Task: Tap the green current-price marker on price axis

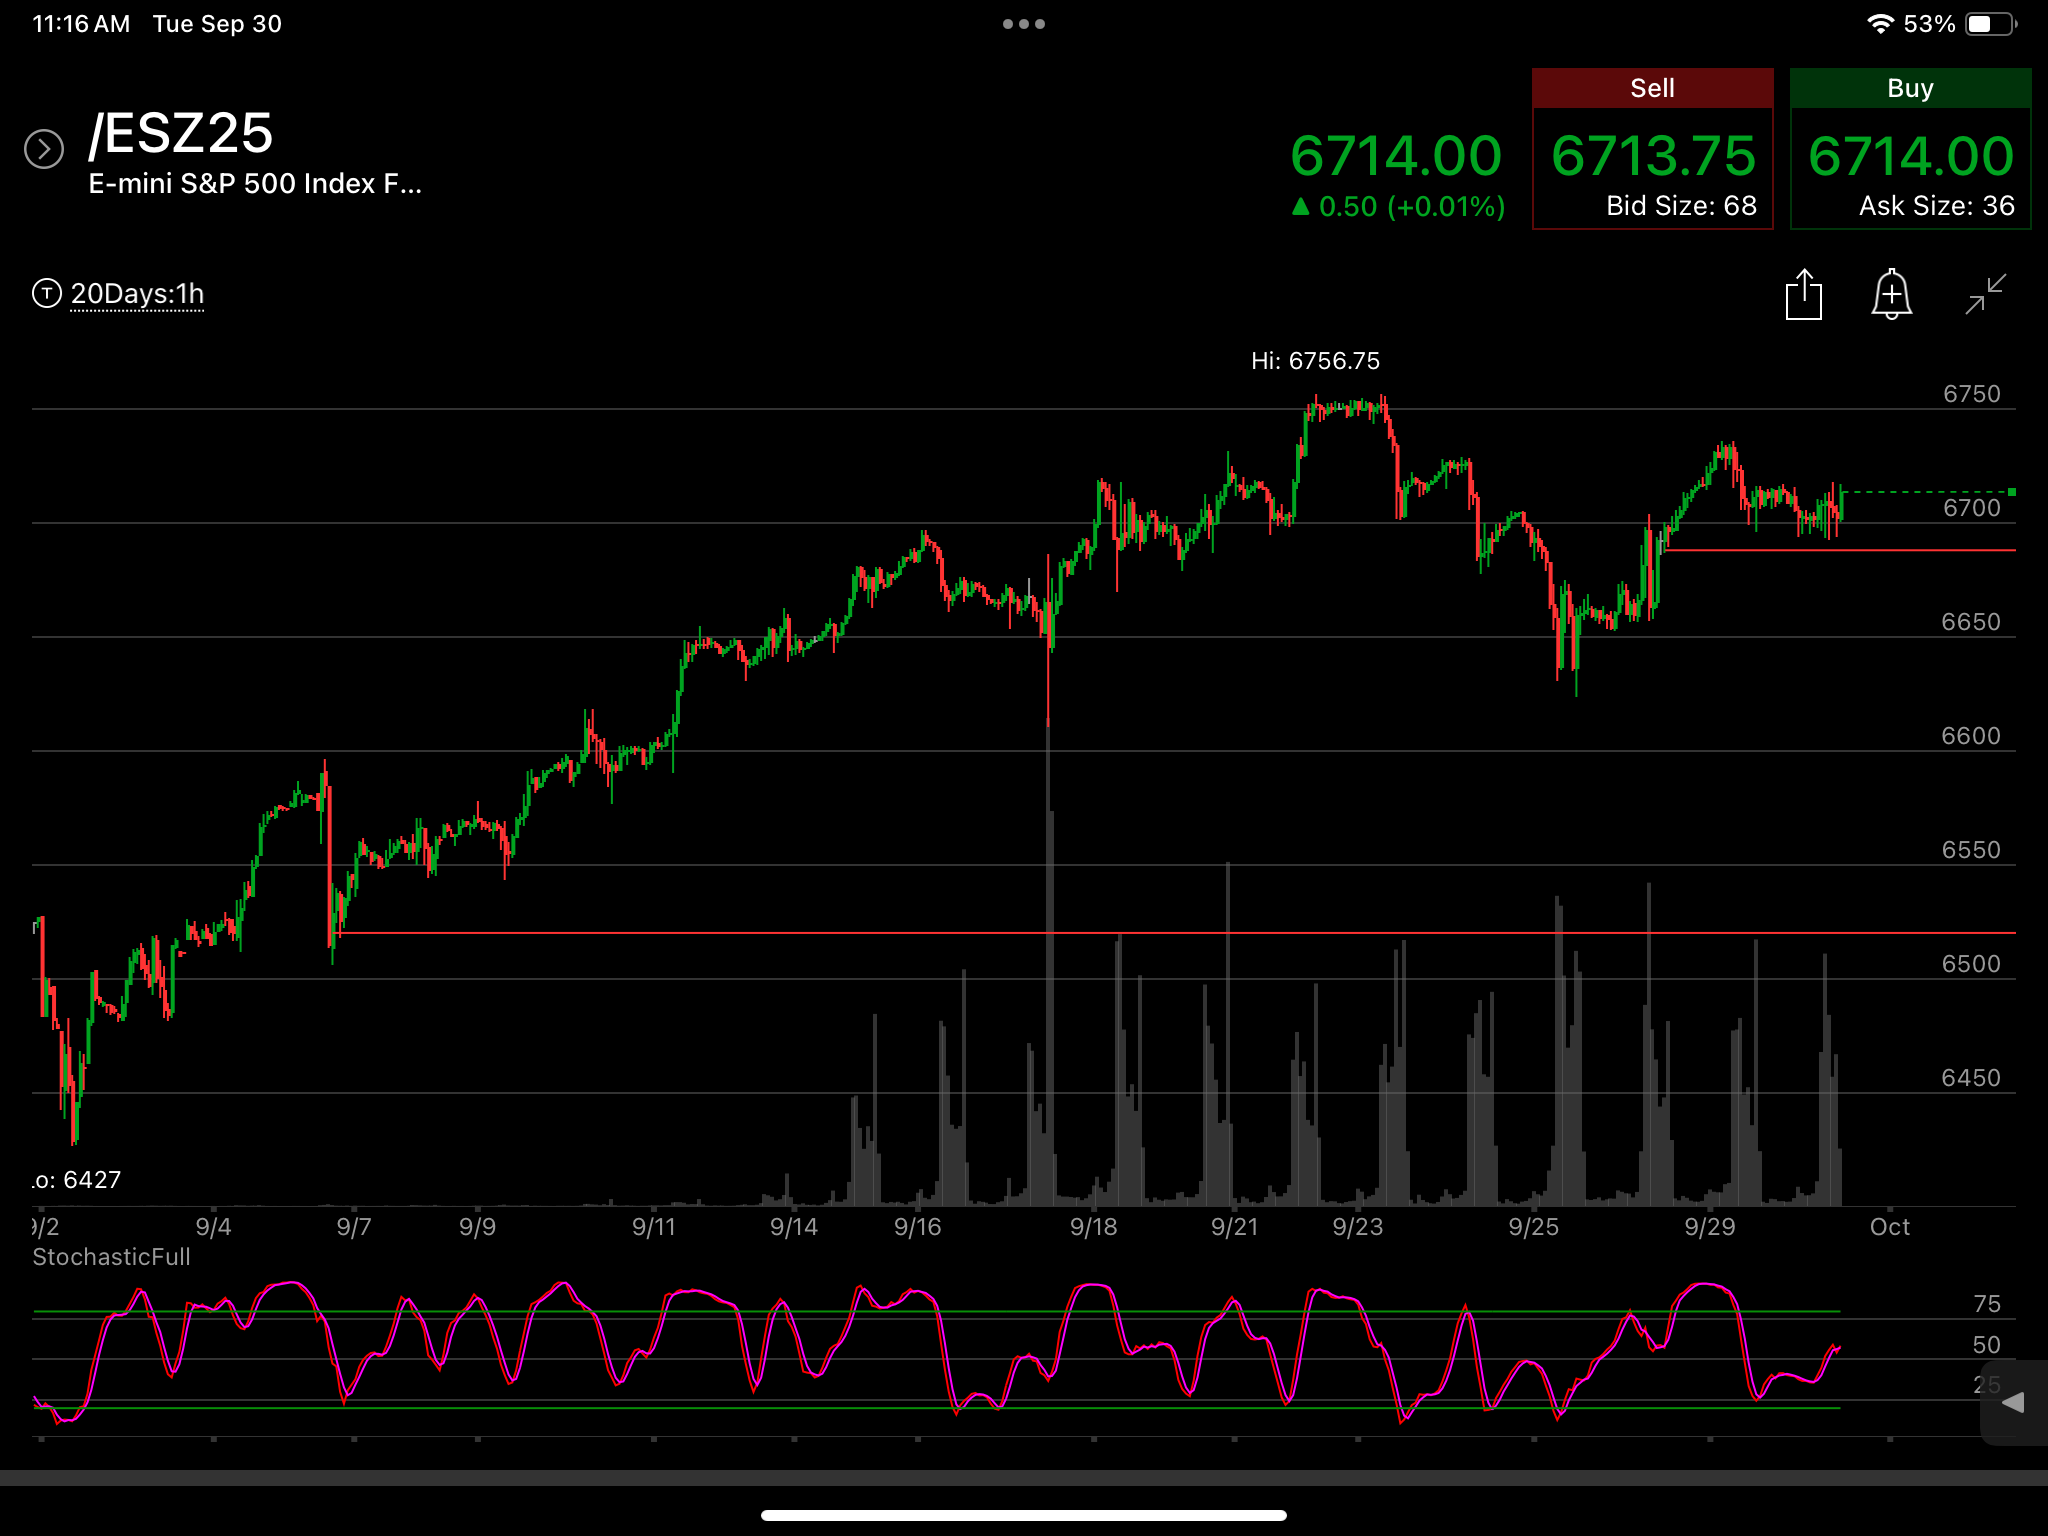Action: click(2012, 492)
